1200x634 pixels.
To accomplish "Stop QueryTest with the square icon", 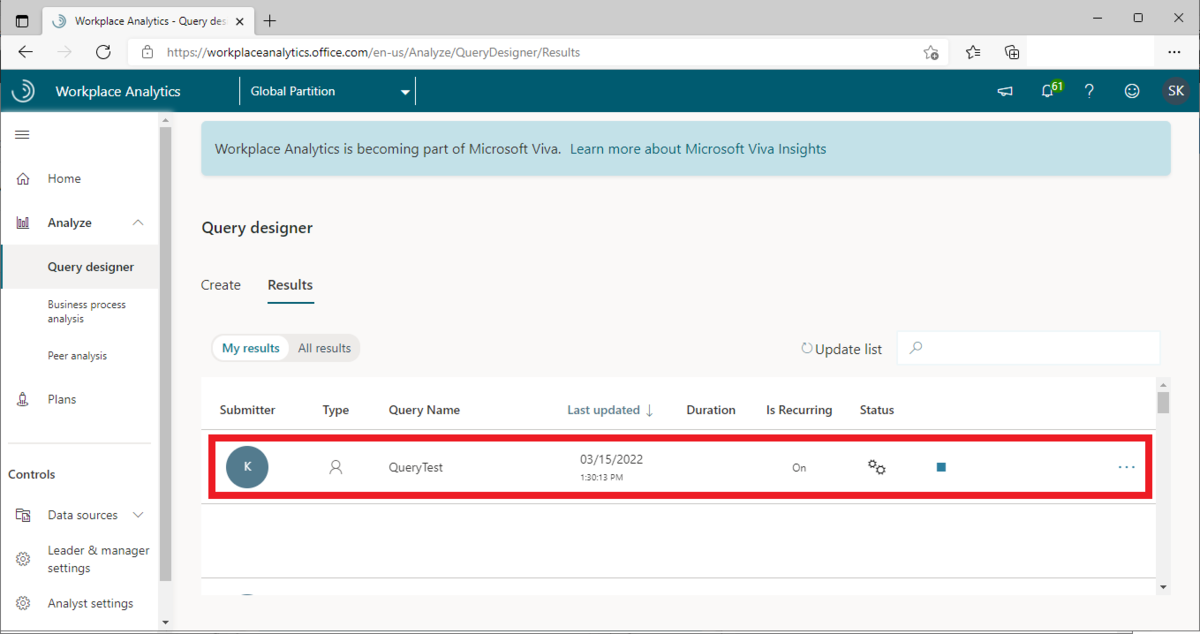I will [x=941, y=467].
